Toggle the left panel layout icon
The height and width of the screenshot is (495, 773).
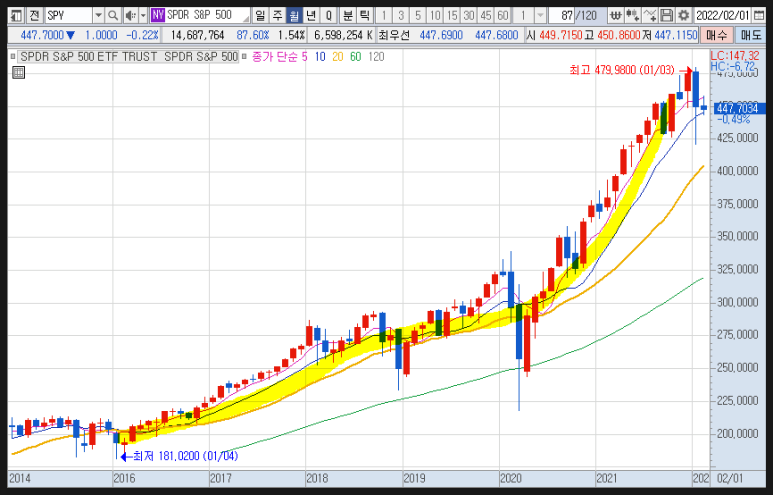tap(16, 16)
